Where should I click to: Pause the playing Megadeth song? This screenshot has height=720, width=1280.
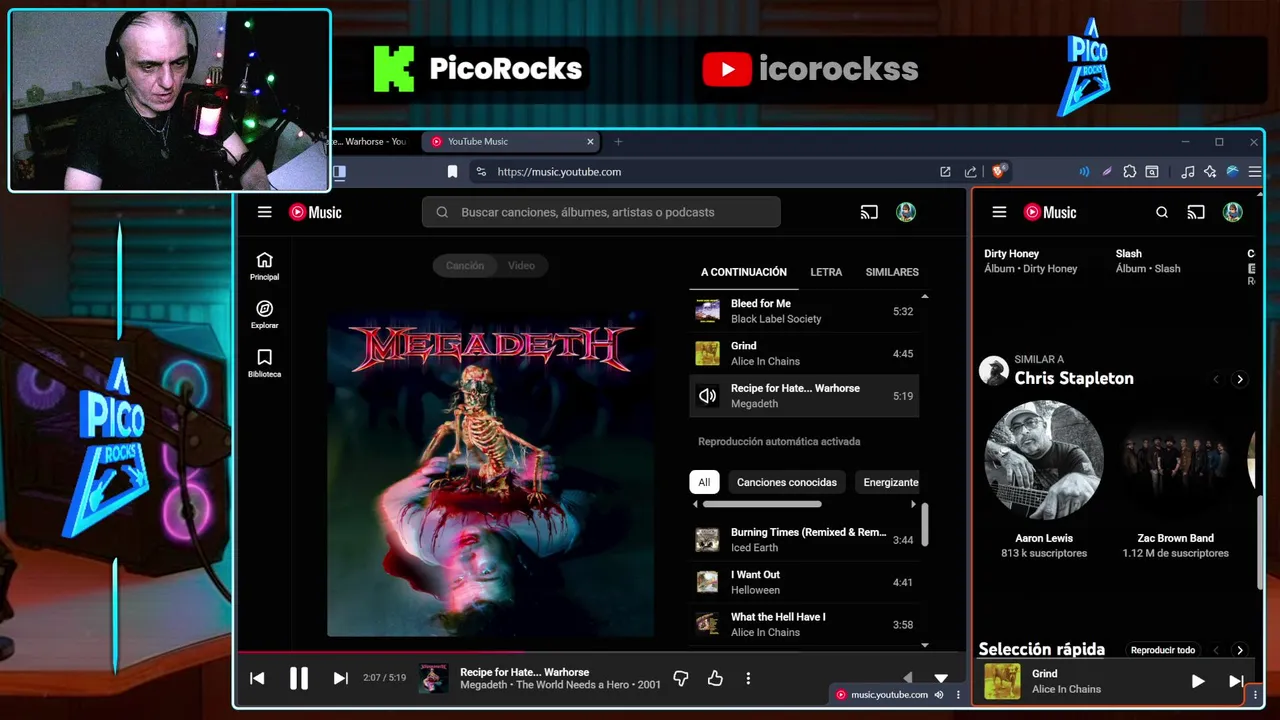299,678
